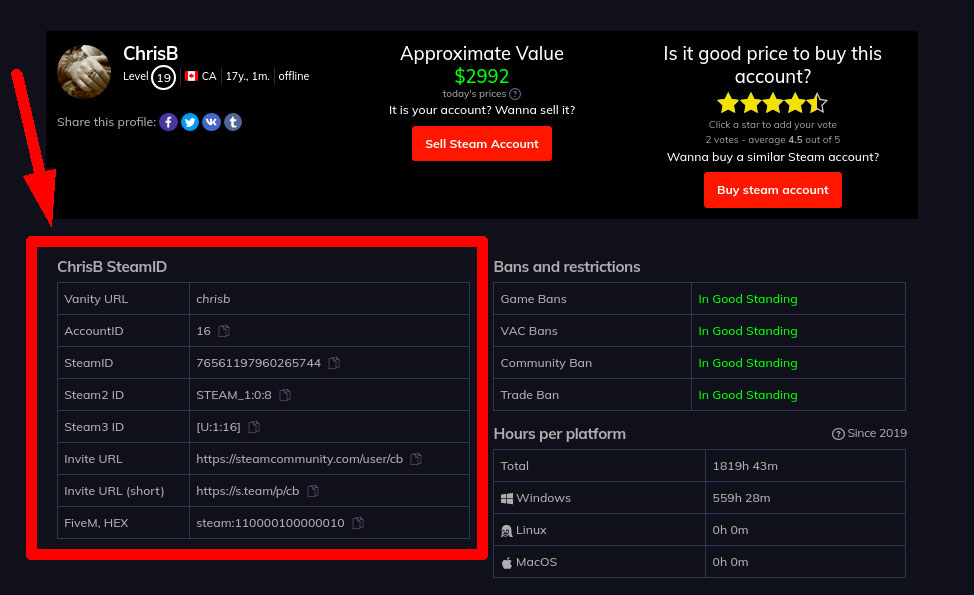Select the [U:1:16] value
The image size is (974, 595).
[218, 427]
